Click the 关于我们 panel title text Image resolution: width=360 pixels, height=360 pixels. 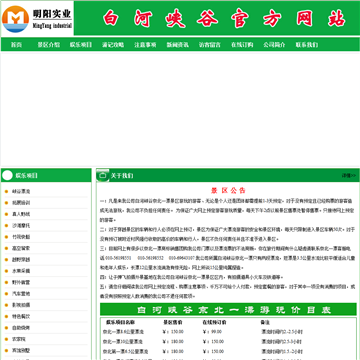[122, 176]
